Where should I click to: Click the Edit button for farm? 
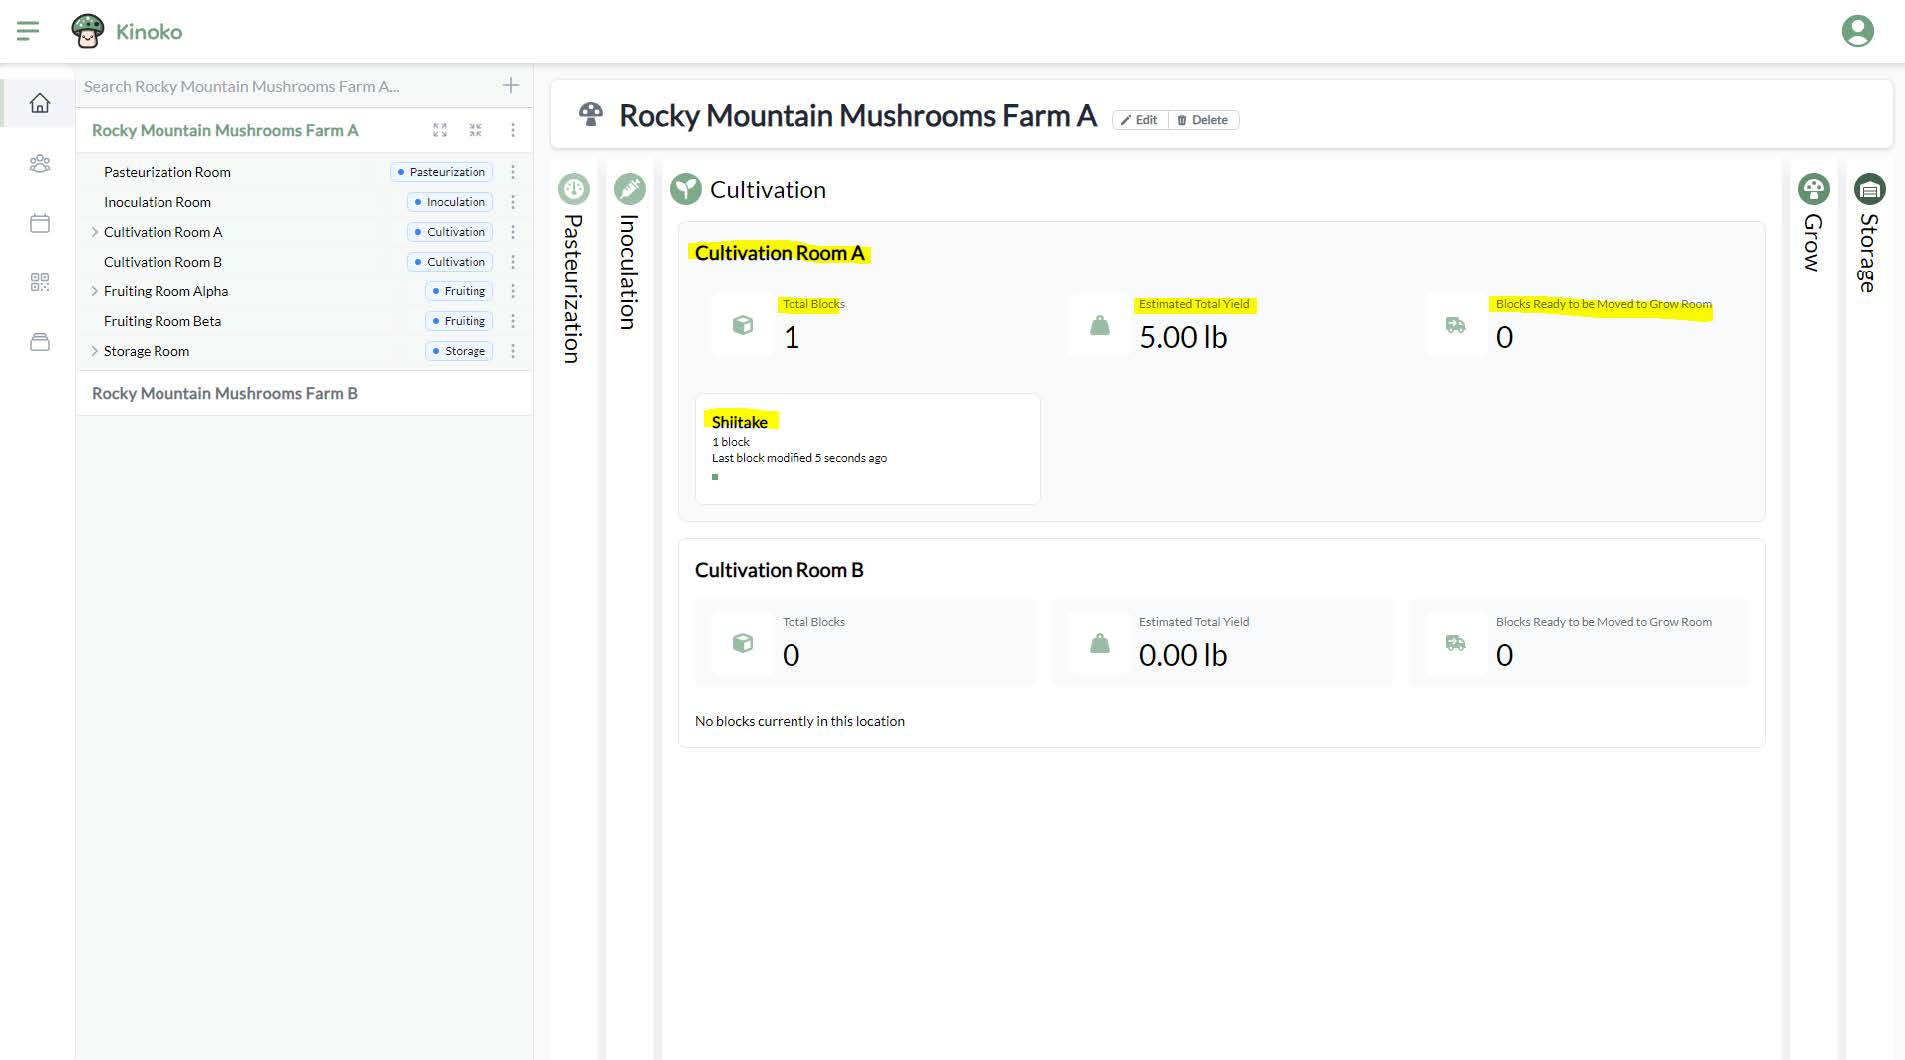pos(1140,120)
